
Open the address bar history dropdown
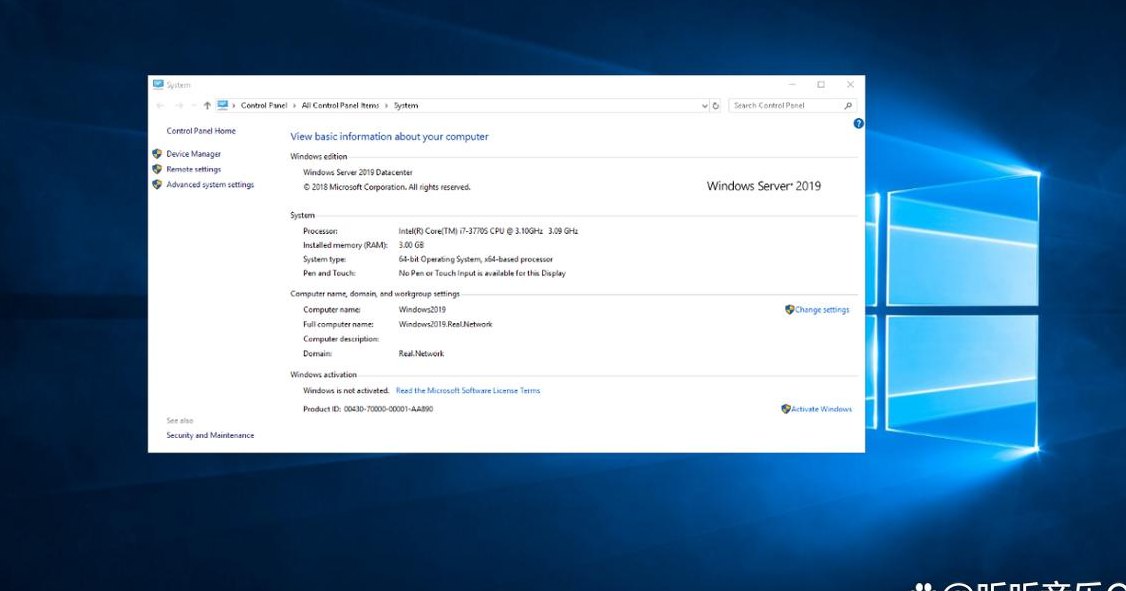704,106
